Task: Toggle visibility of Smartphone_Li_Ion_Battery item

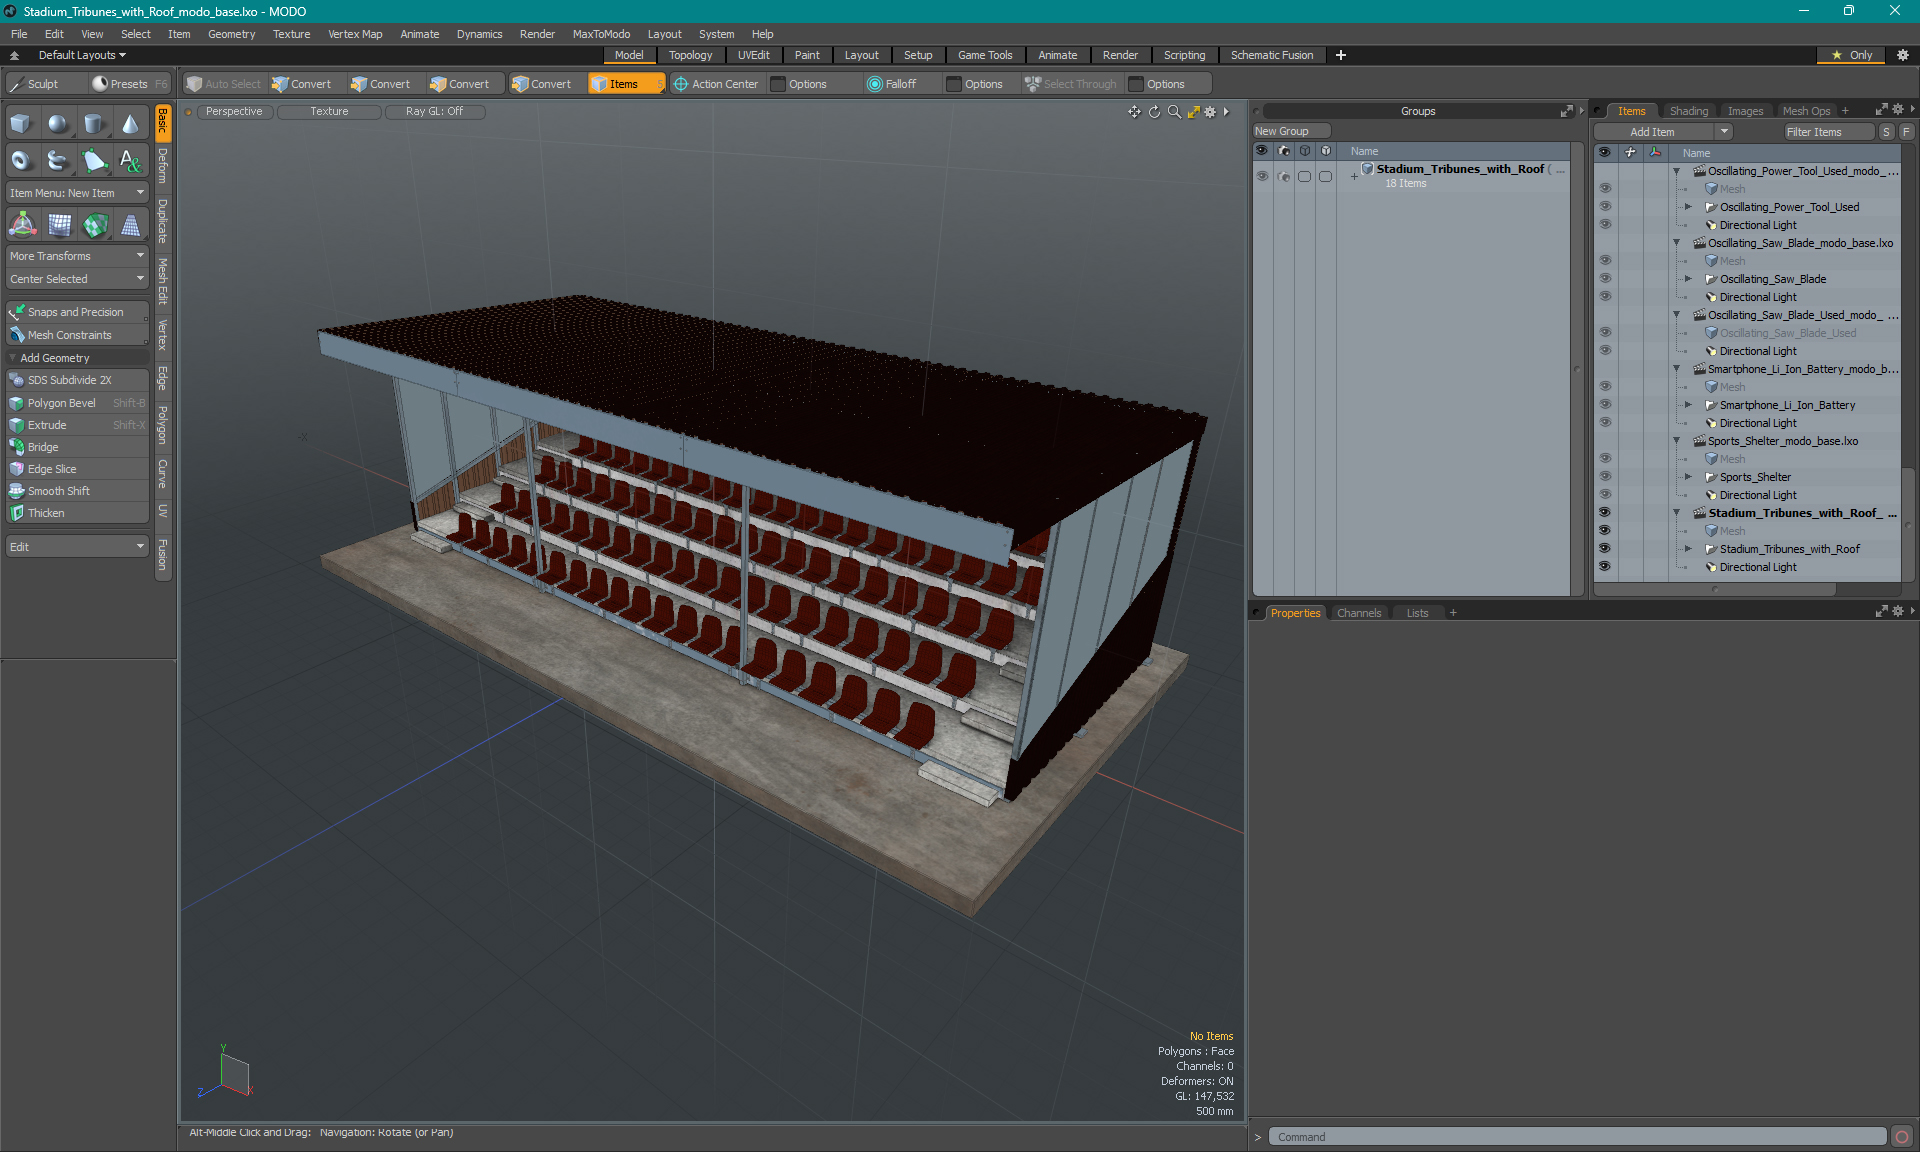Action: tap(1605, 405)
